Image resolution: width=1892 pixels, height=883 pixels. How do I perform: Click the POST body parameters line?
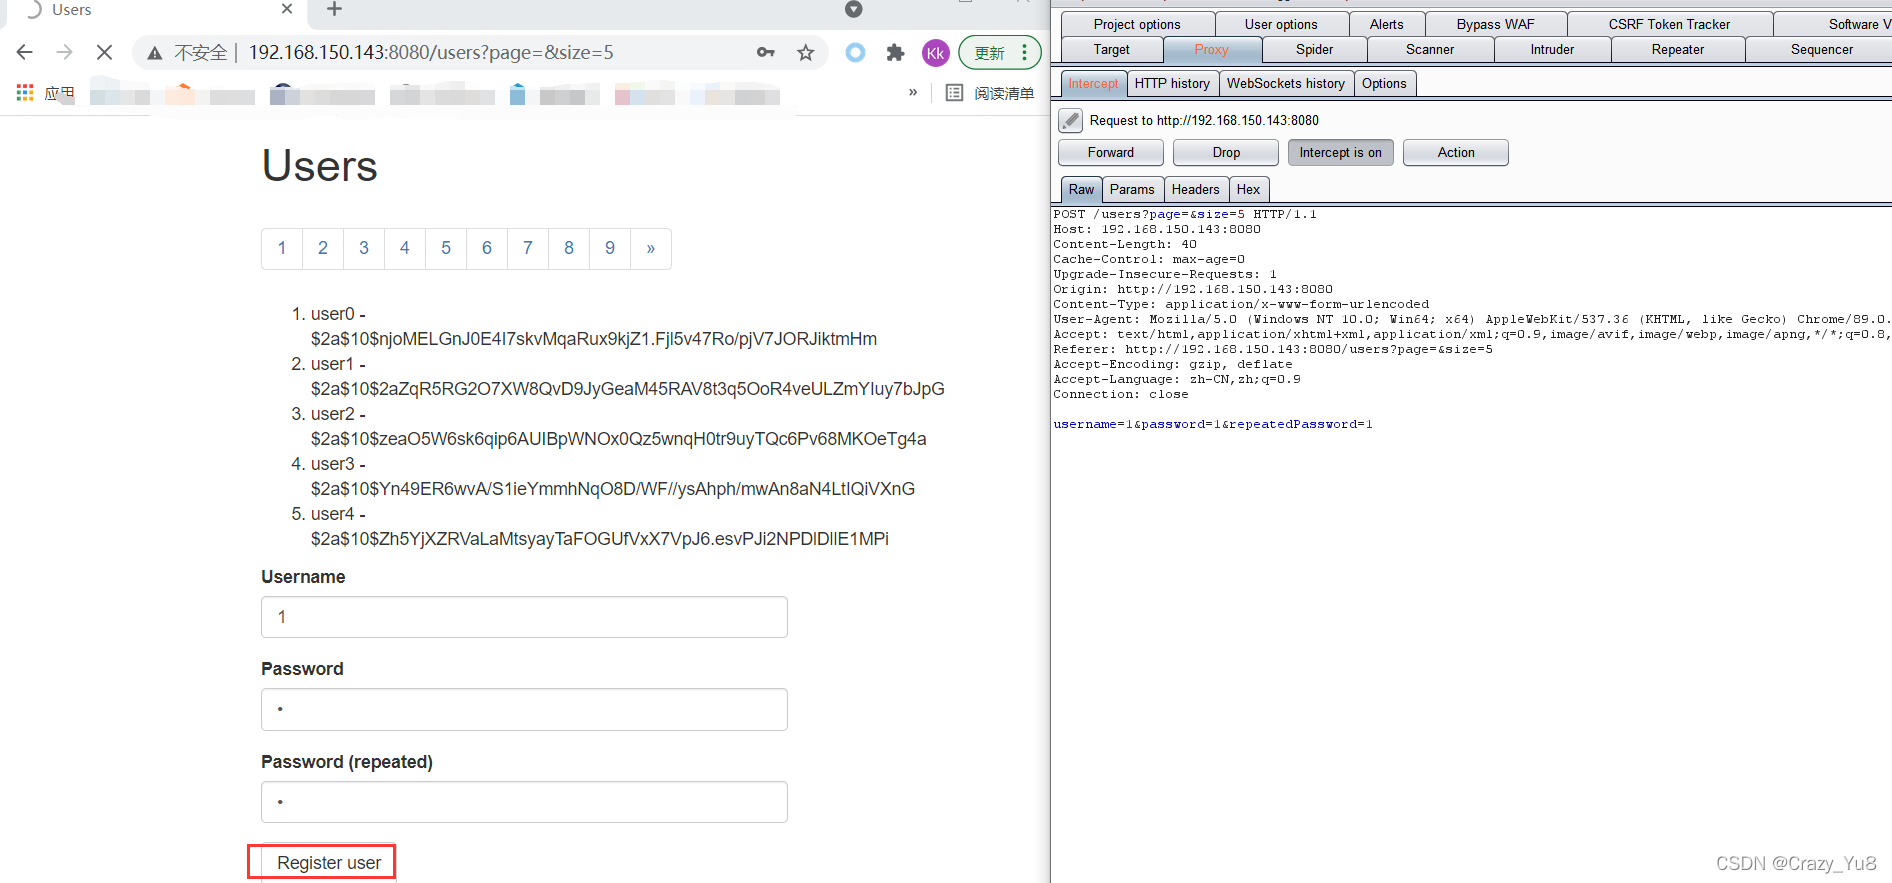point(1213,424)
